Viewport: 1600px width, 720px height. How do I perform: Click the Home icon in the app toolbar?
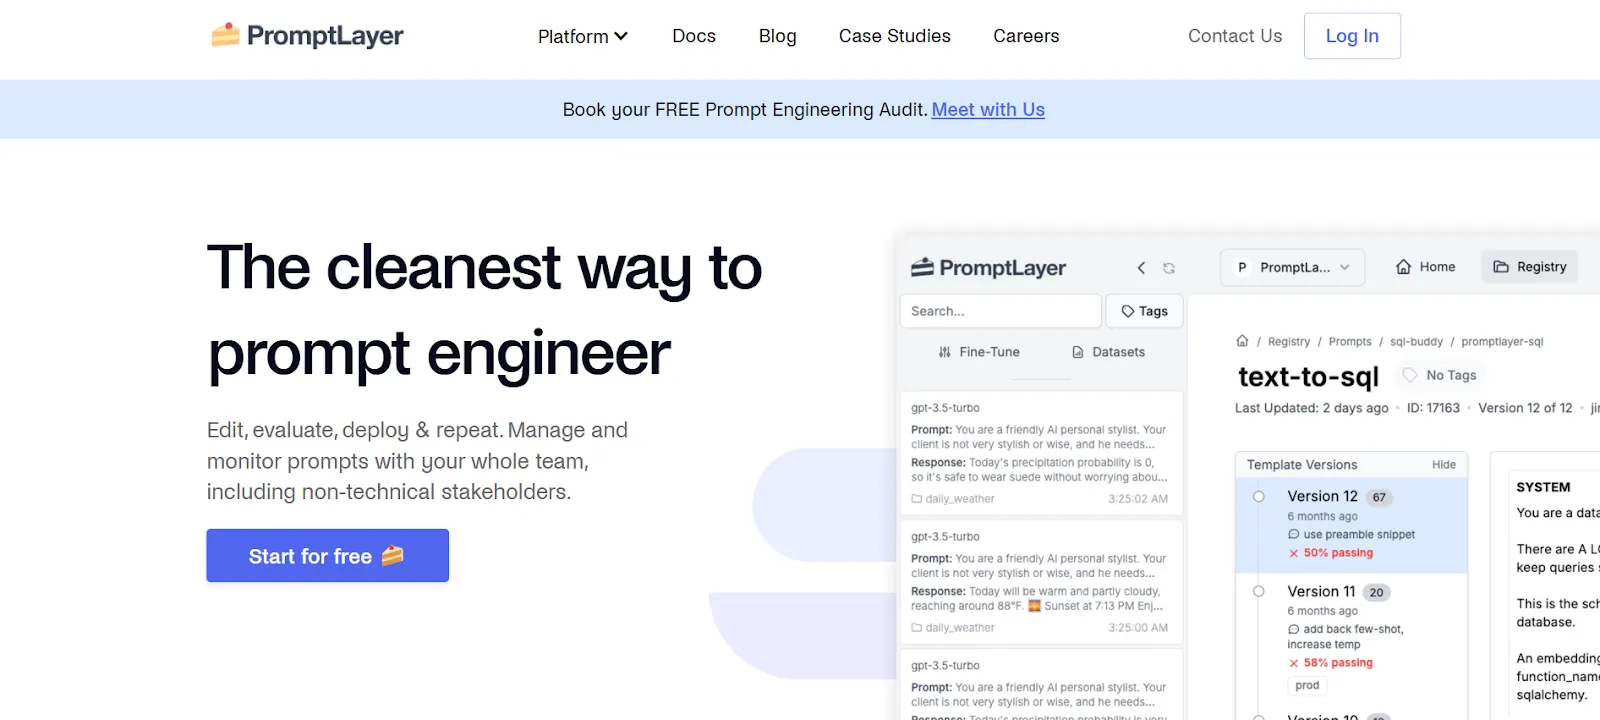click(x=1403, y=267)
